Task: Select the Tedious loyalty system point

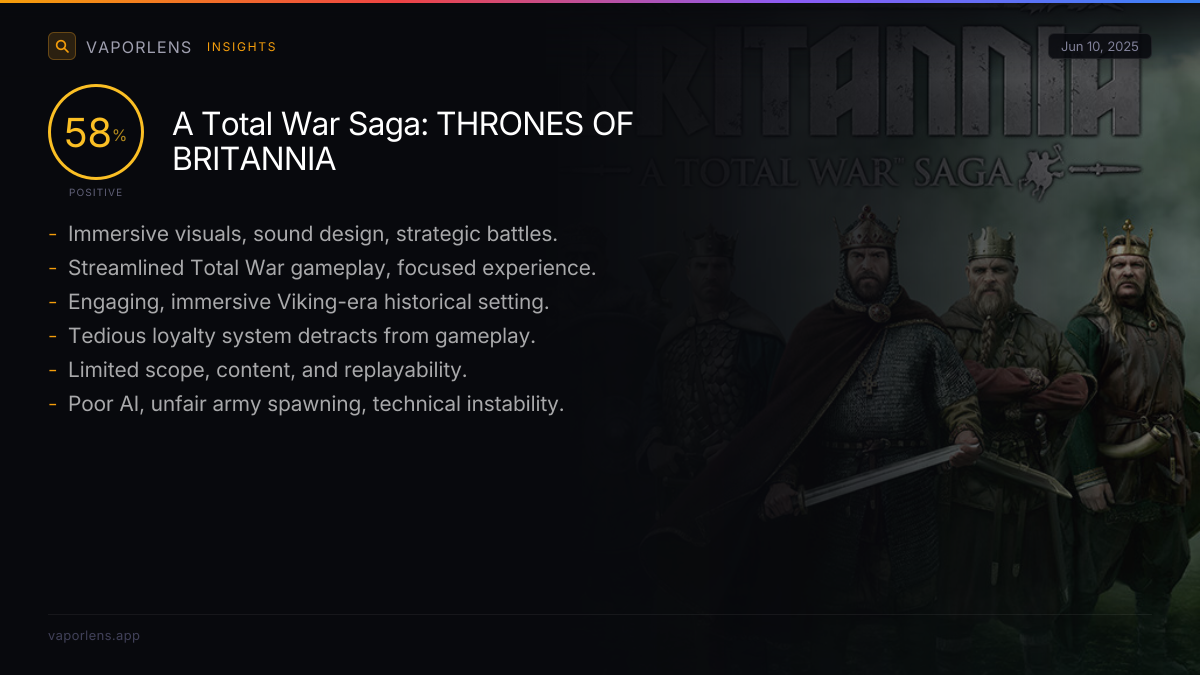Action: [x=301, y=336]
